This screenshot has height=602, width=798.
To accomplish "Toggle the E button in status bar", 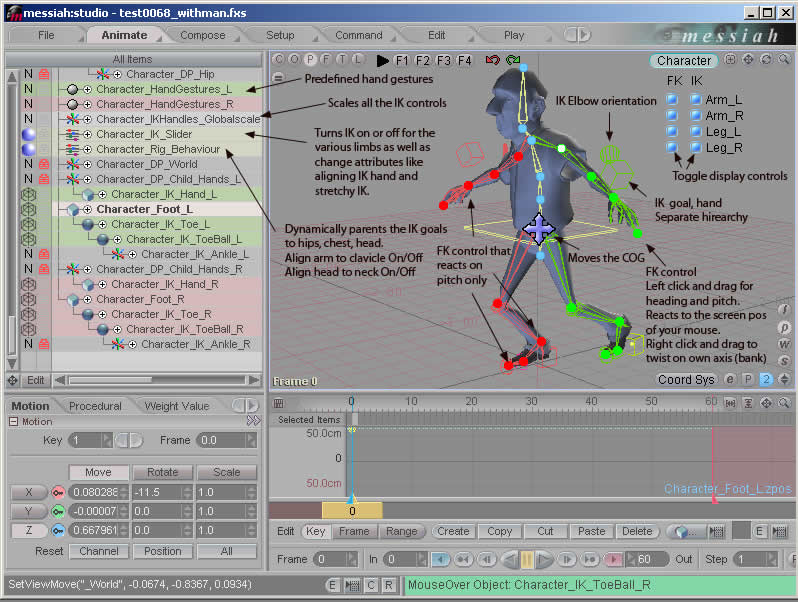I will click(332, 585).
